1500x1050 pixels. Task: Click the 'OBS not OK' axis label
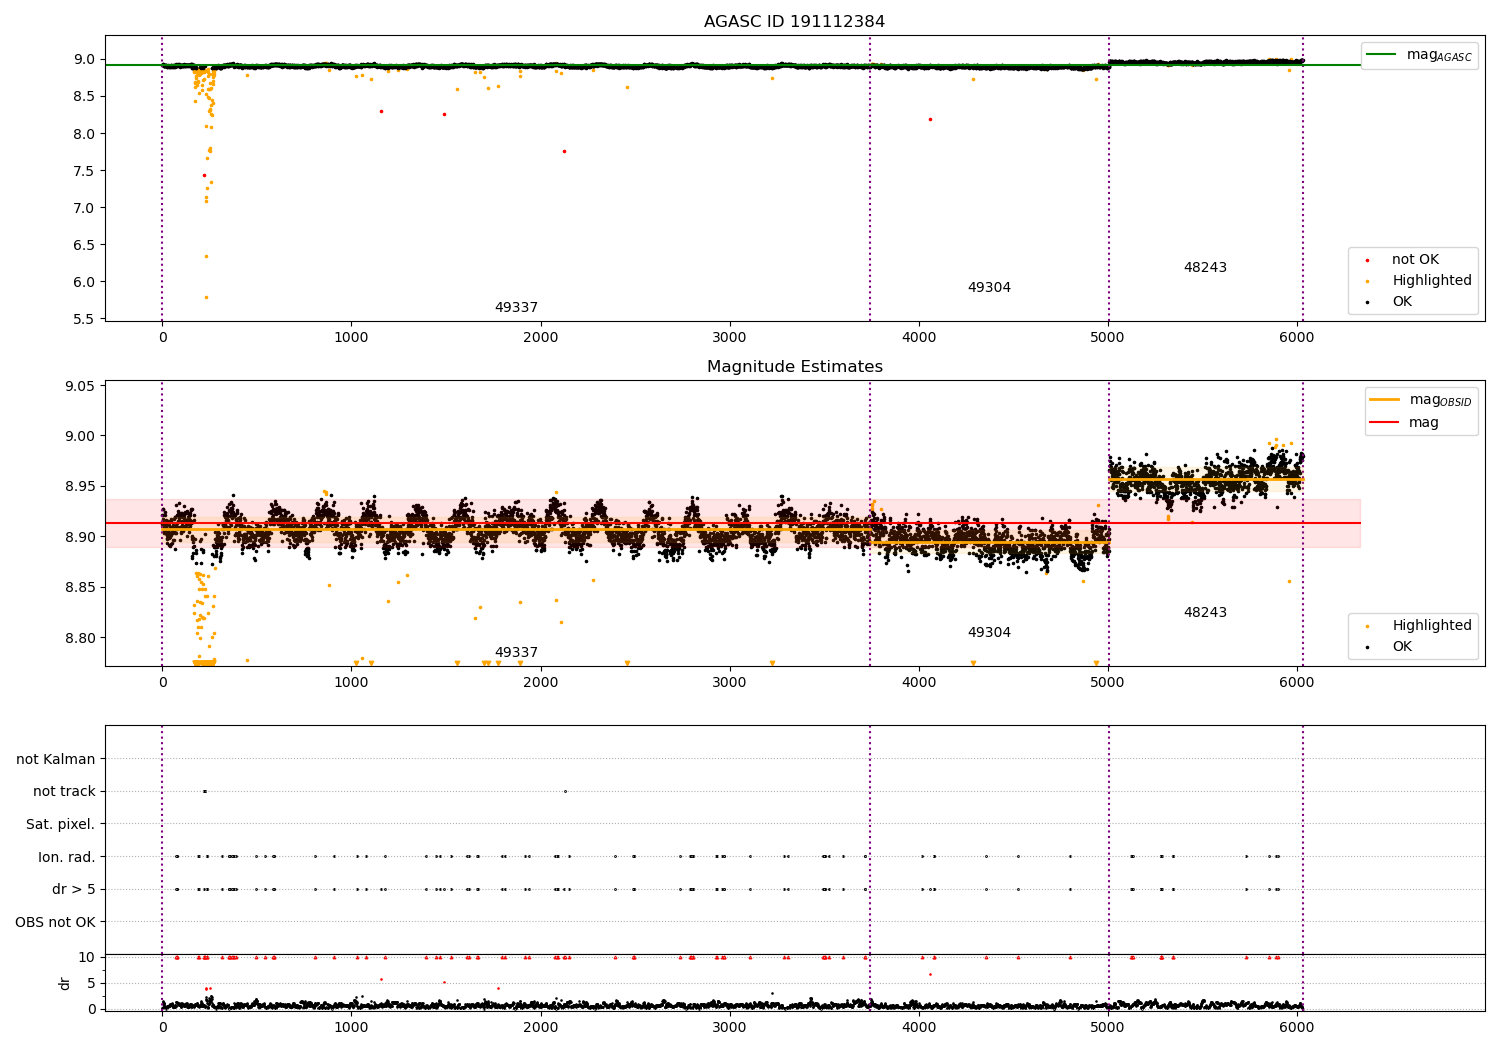click(55, 922)
